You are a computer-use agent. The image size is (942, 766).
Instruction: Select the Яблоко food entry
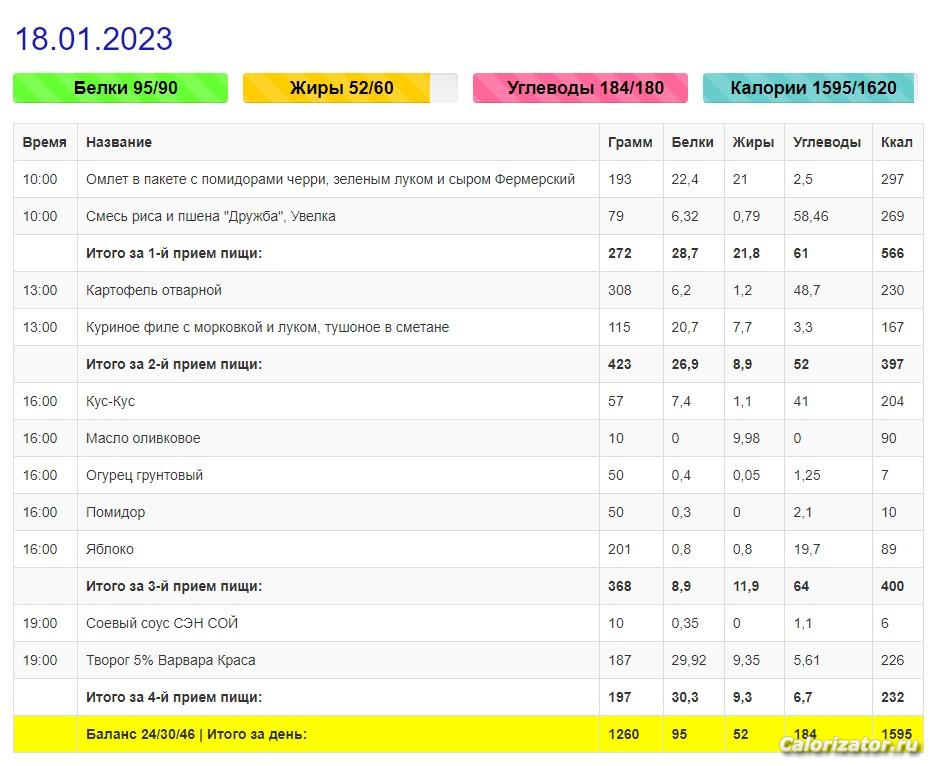point(109,549)
